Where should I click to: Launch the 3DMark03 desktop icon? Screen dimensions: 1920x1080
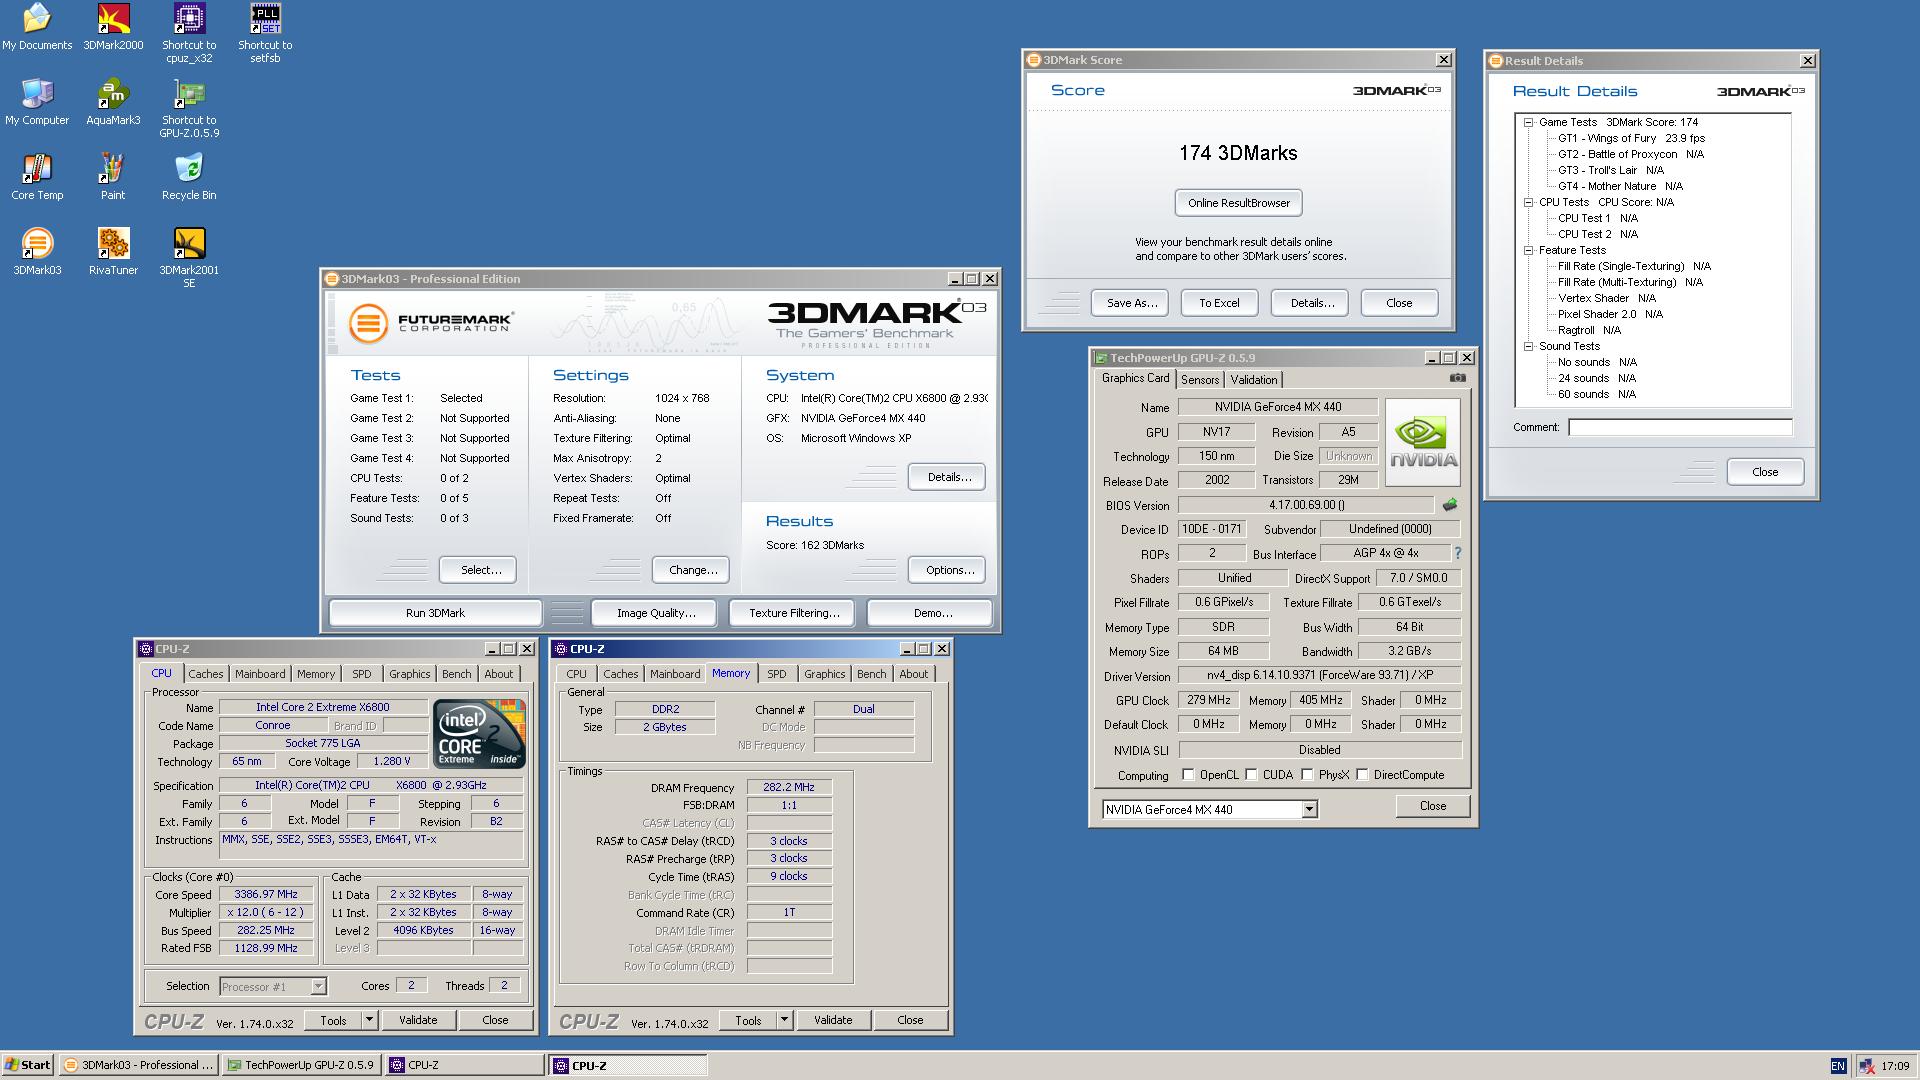click(x=37, y=252)
